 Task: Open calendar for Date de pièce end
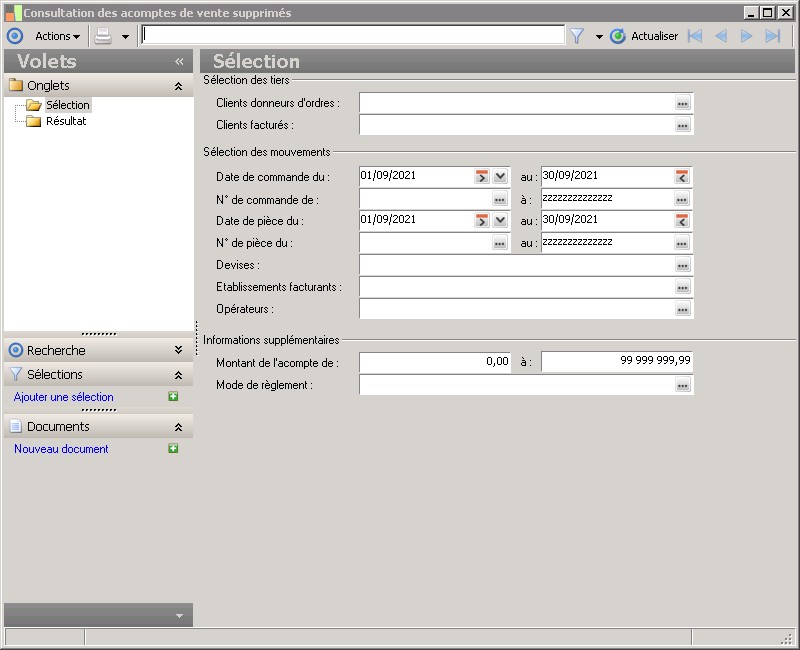pyautogui.click(x=682, y=220)
